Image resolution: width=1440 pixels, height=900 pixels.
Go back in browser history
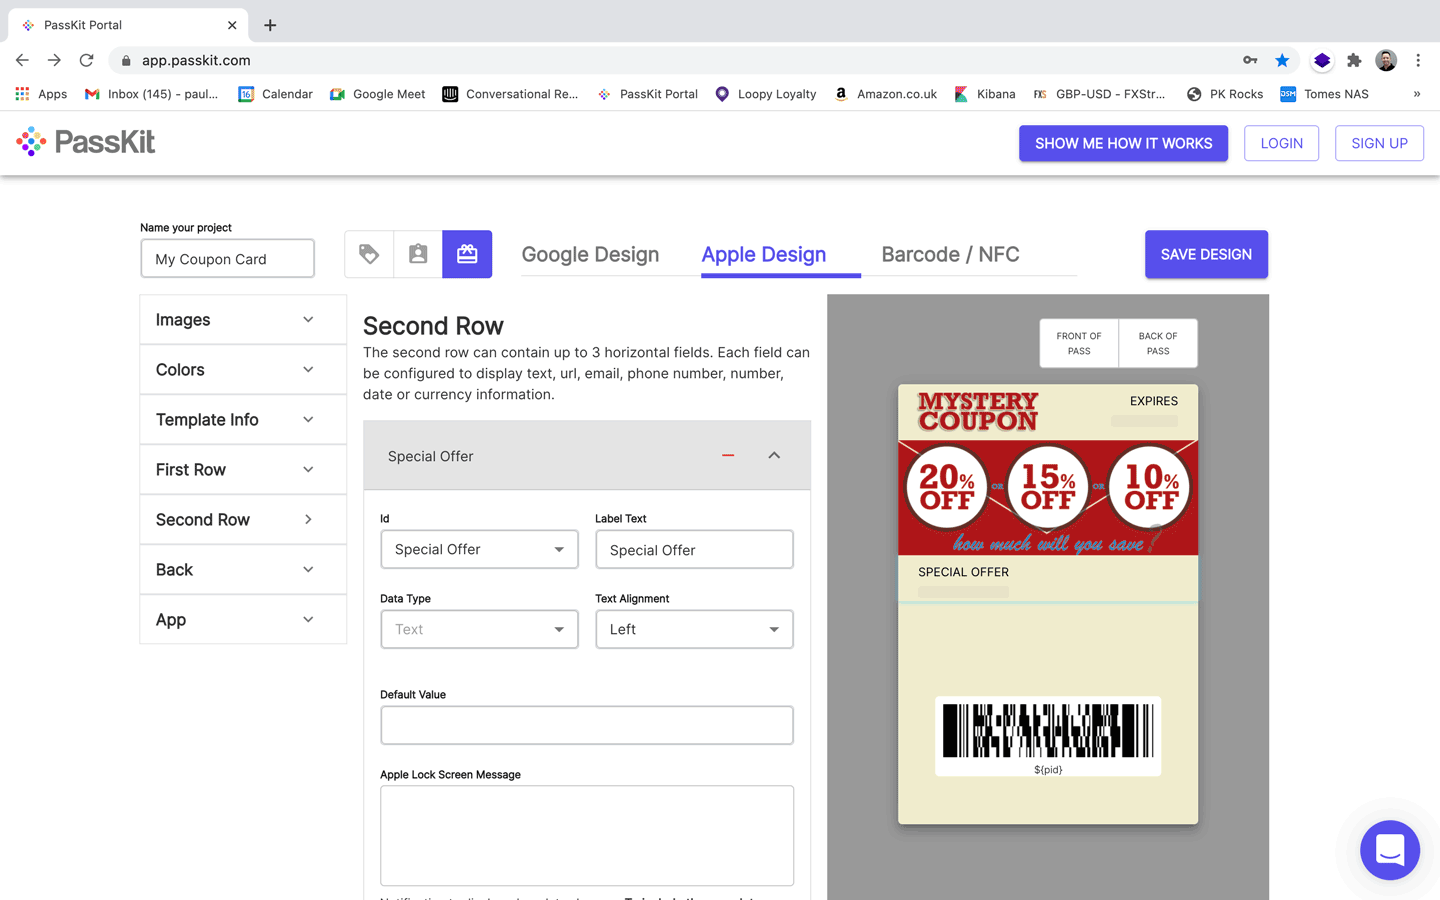(22, 60)
